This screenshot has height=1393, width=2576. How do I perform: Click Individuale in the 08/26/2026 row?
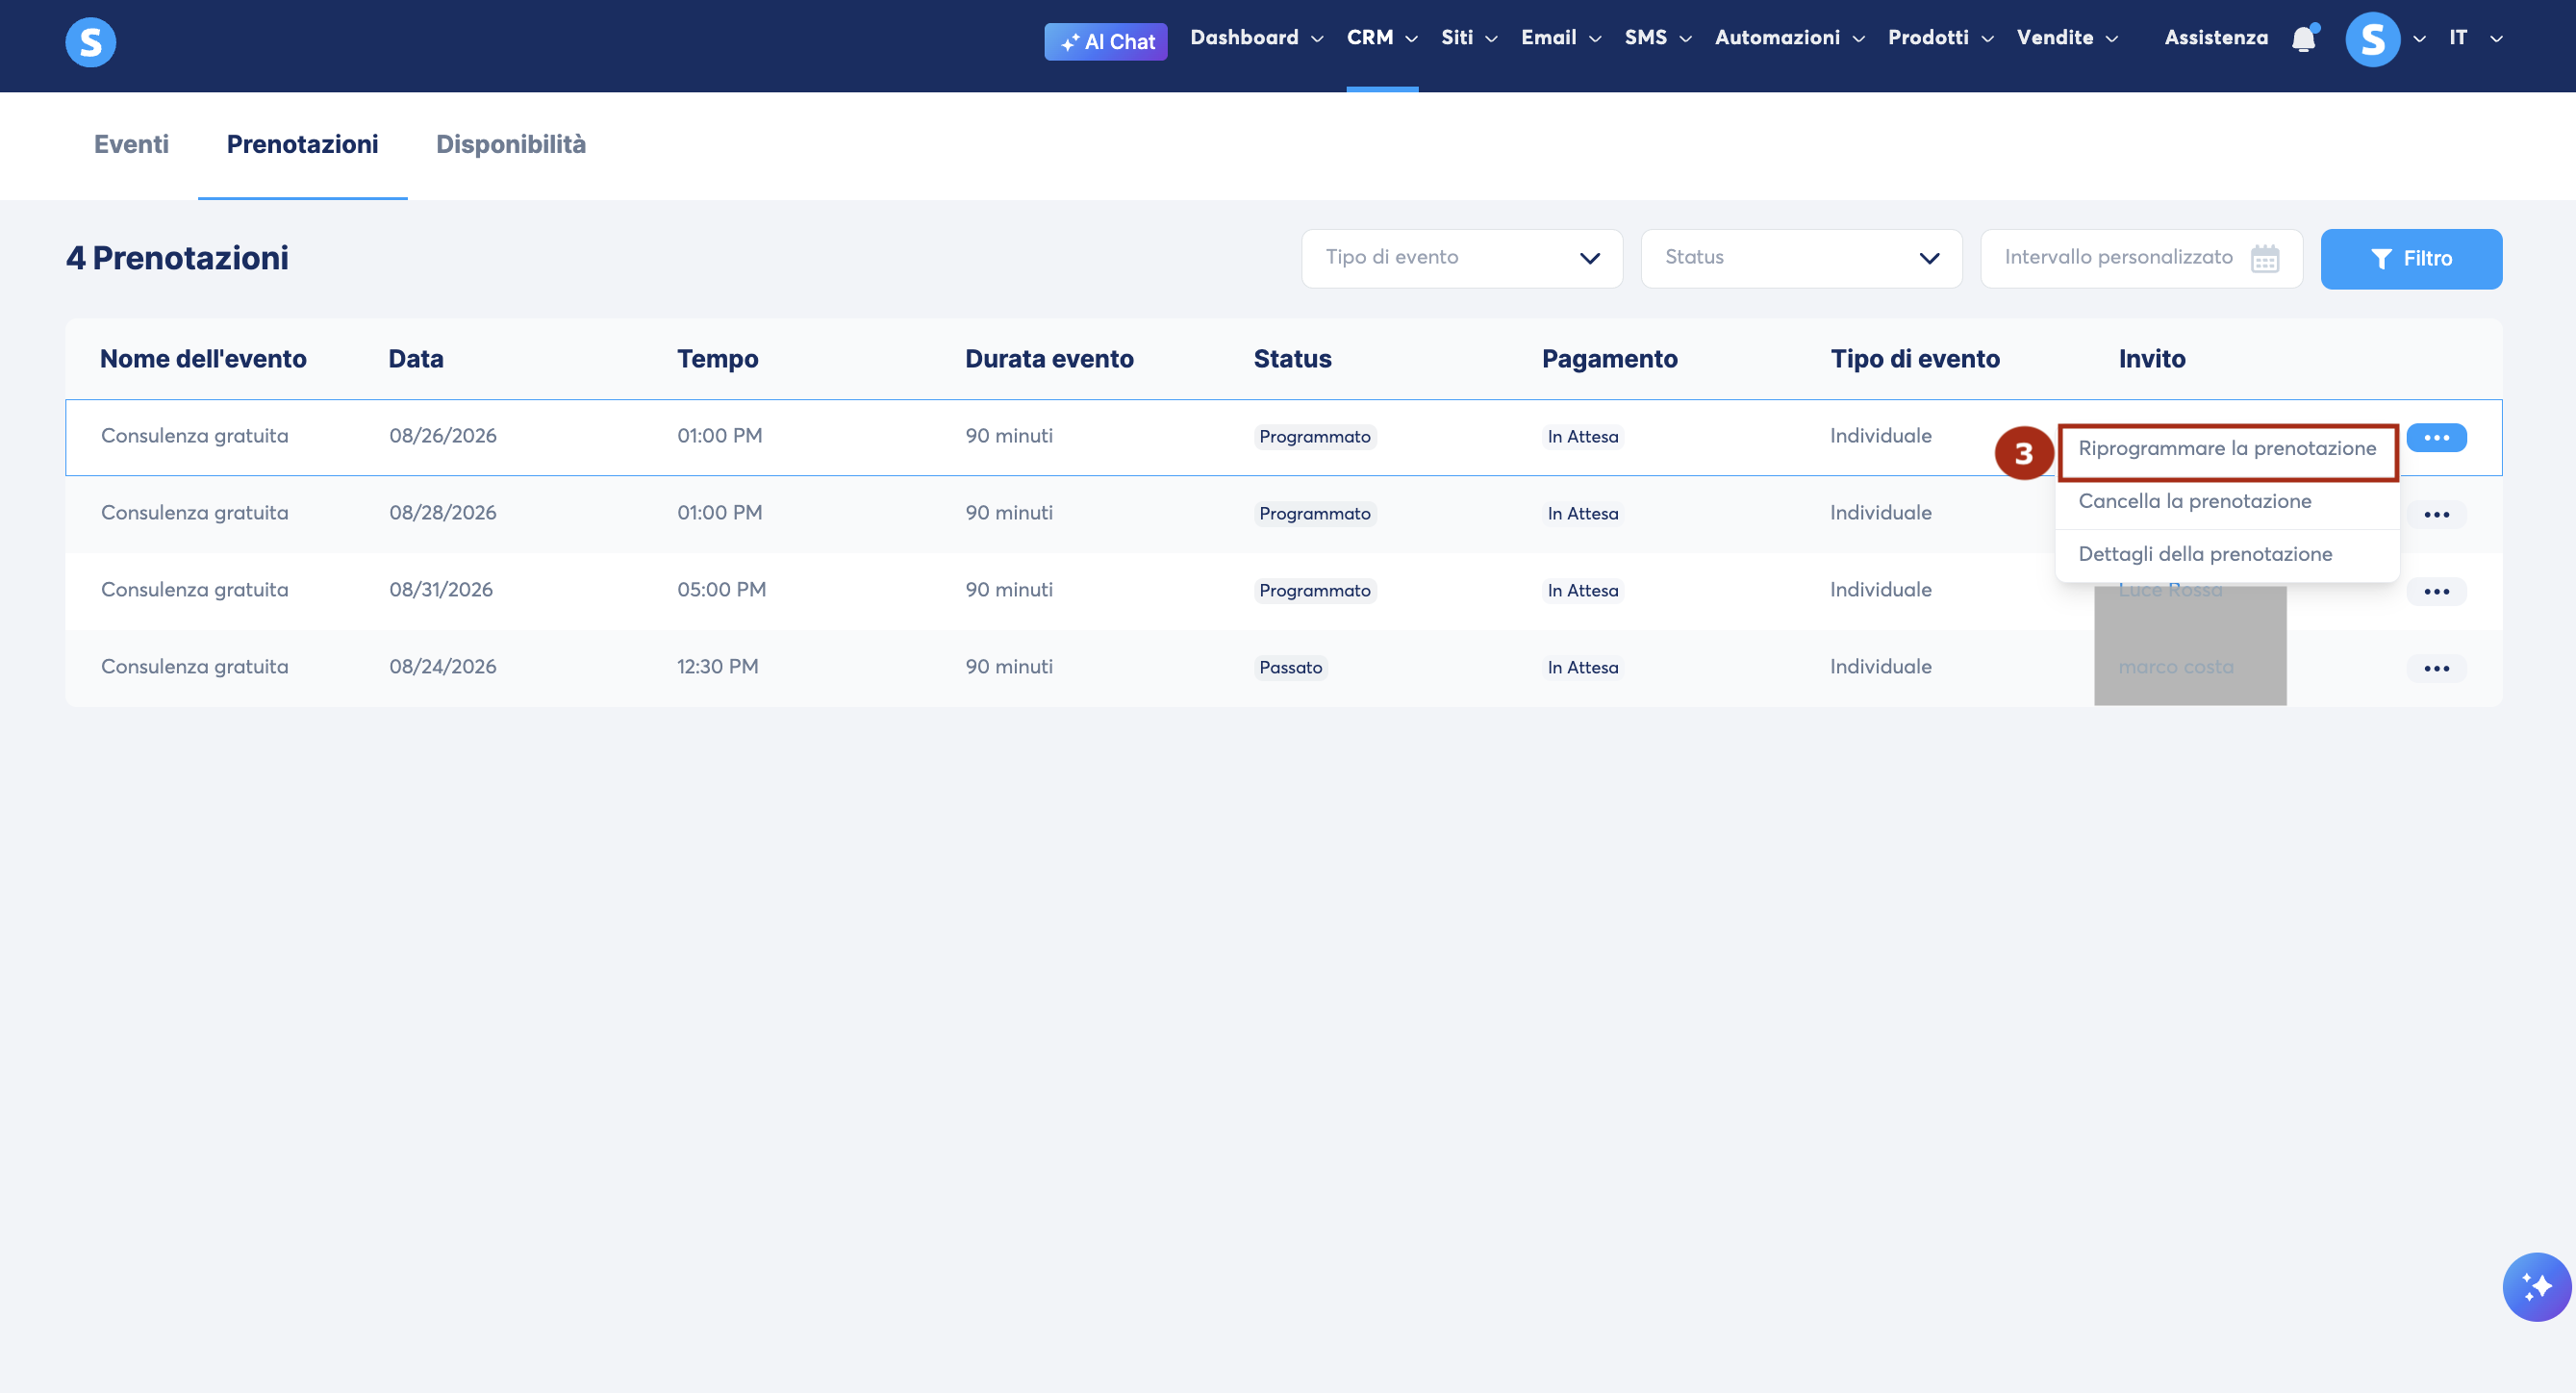coord(1880,436)
